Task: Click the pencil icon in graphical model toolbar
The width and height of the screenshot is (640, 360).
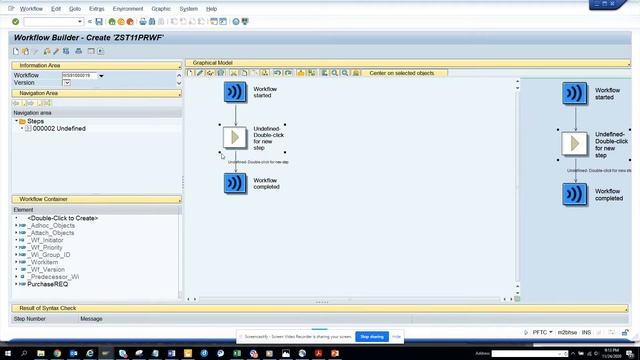Action: coord(200,73)
